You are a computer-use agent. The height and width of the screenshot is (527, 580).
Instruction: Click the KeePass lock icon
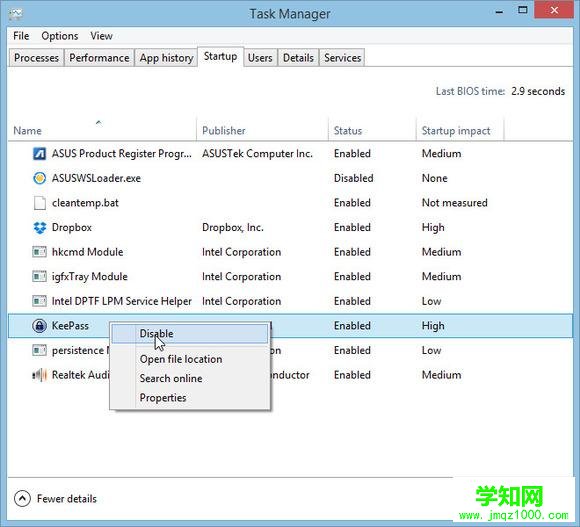[x=39, y=326]
